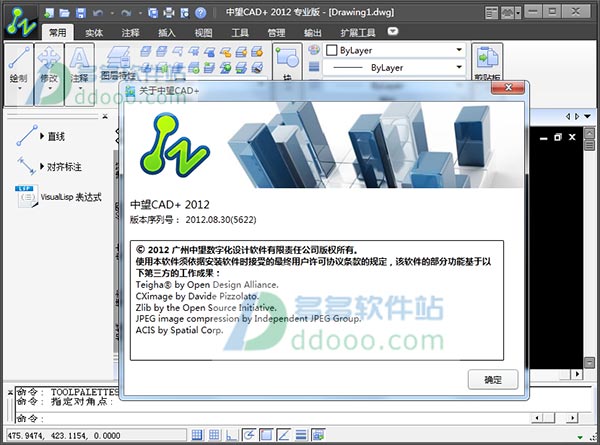Click the copy-window icon before the printer
600x445 pixels.
153,14
